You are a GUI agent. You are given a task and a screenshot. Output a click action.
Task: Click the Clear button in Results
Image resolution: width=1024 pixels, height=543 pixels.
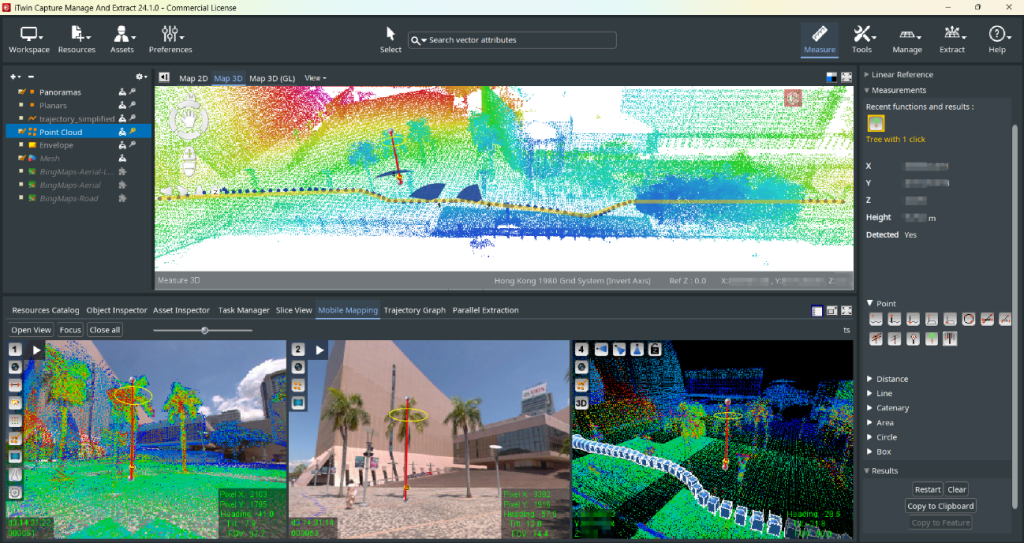tap(957, 489)
